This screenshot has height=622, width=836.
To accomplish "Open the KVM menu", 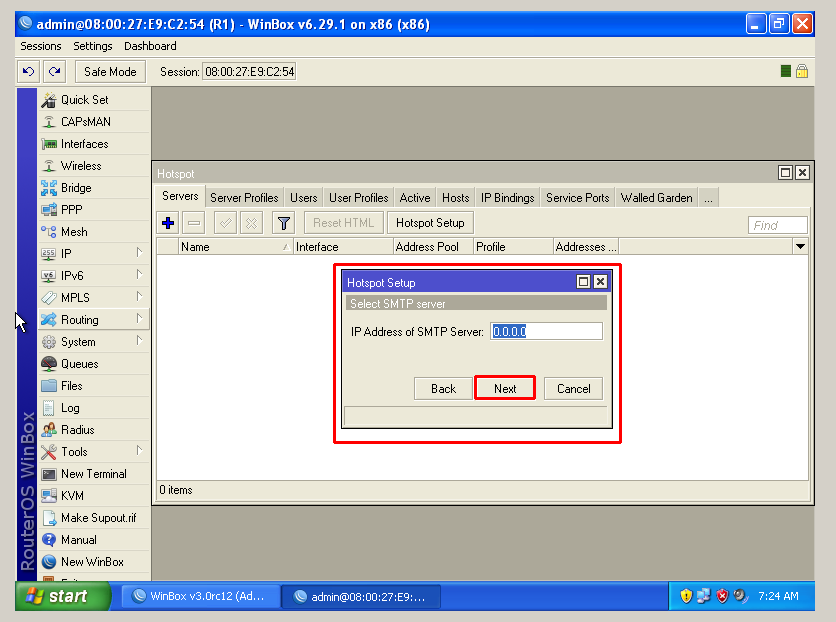I will tap(94, 496).
